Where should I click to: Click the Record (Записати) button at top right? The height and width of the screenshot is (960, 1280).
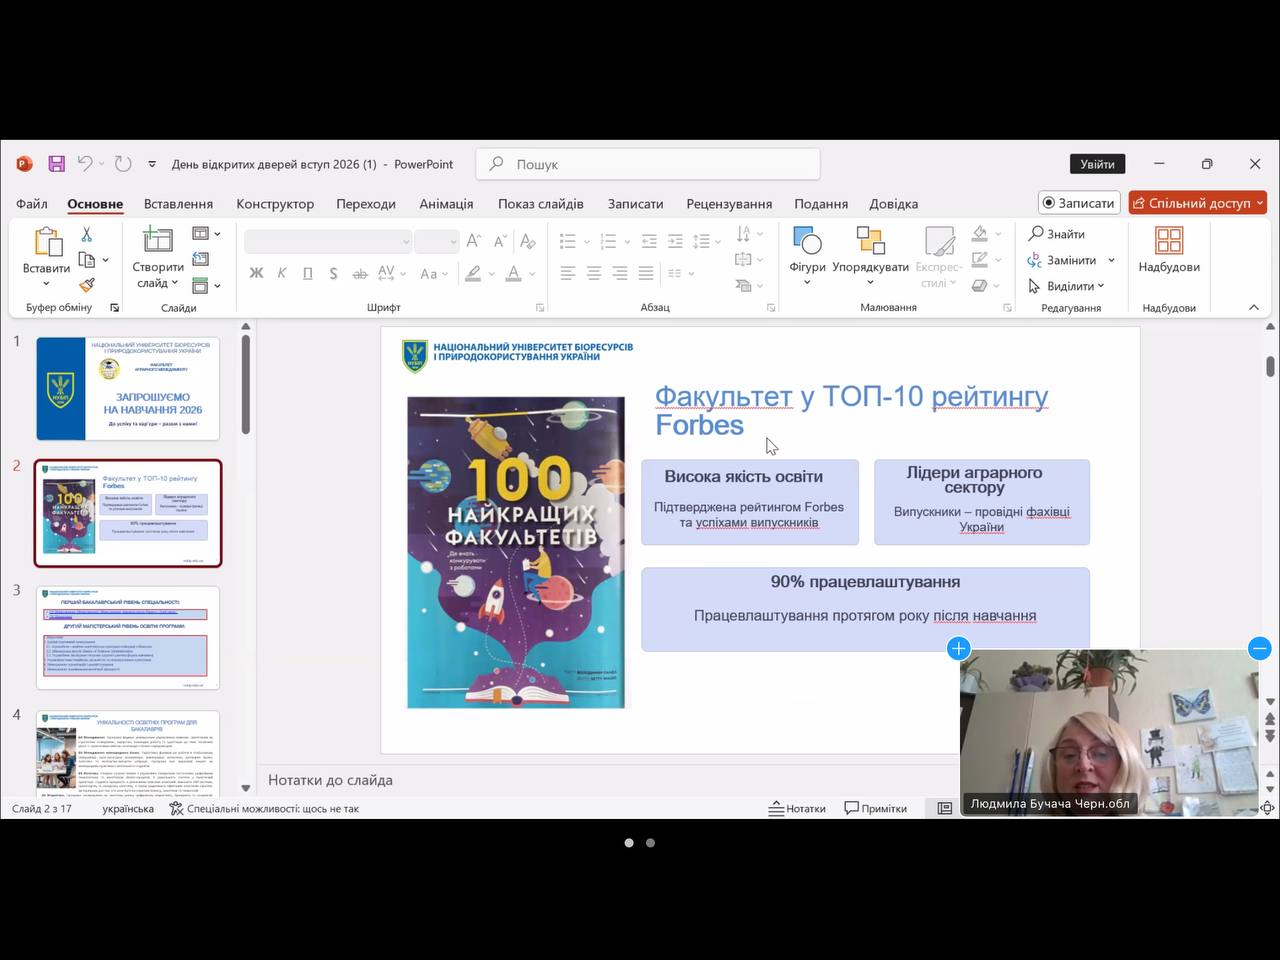[x=1078, y=203]
